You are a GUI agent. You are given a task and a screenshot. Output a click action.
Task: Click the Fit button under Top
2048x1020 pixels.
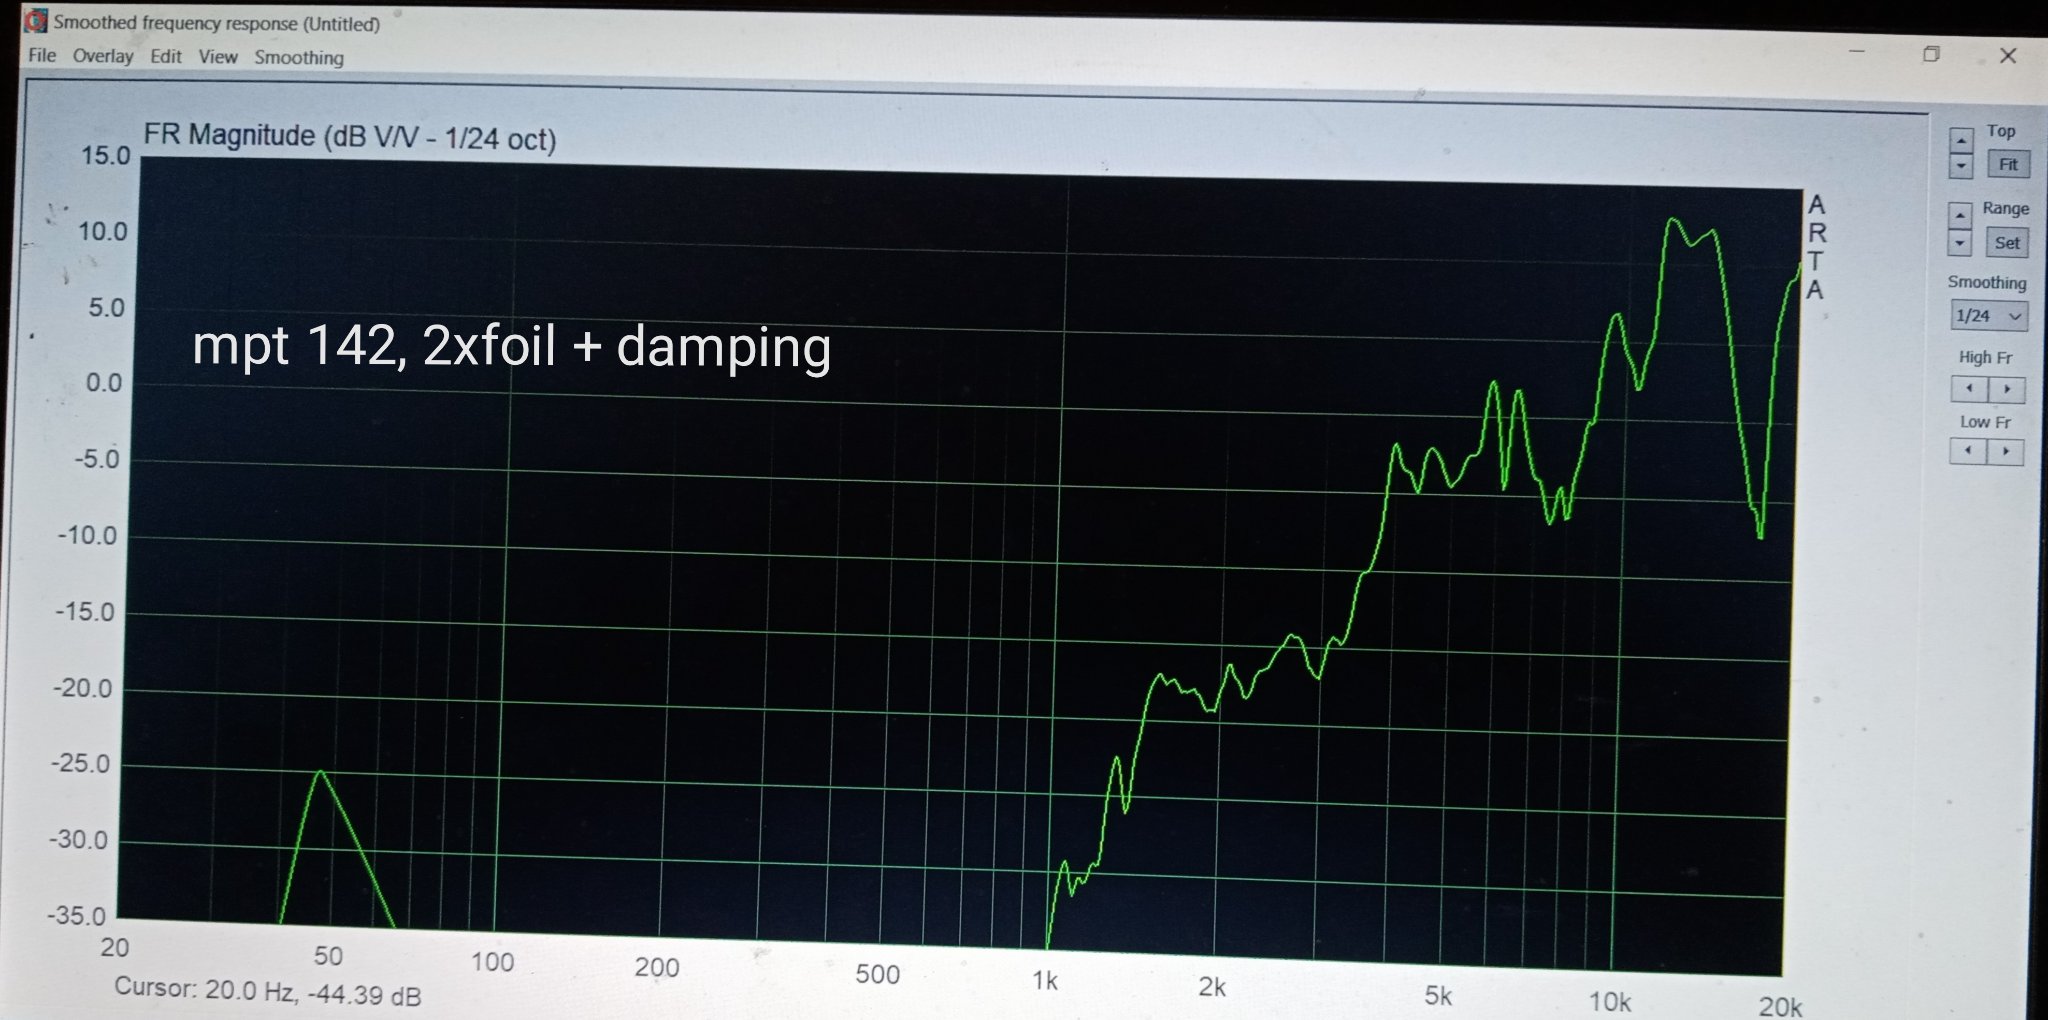[x=2008, y=164]
